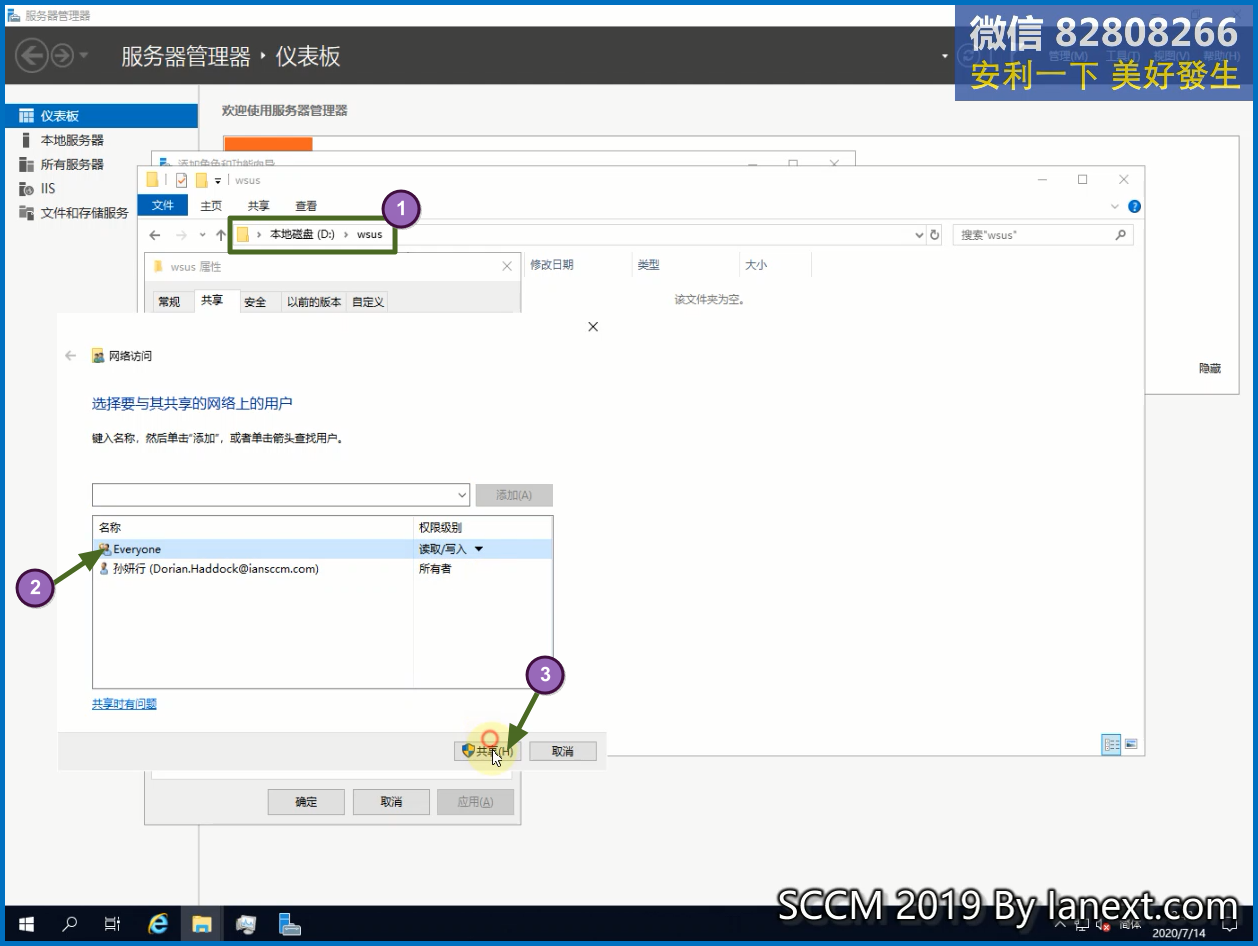Viewport: 1258px width, 946px height.
Task: Click 本地磁盘 (D:) in the address path
Action: [x=302, y=234]
